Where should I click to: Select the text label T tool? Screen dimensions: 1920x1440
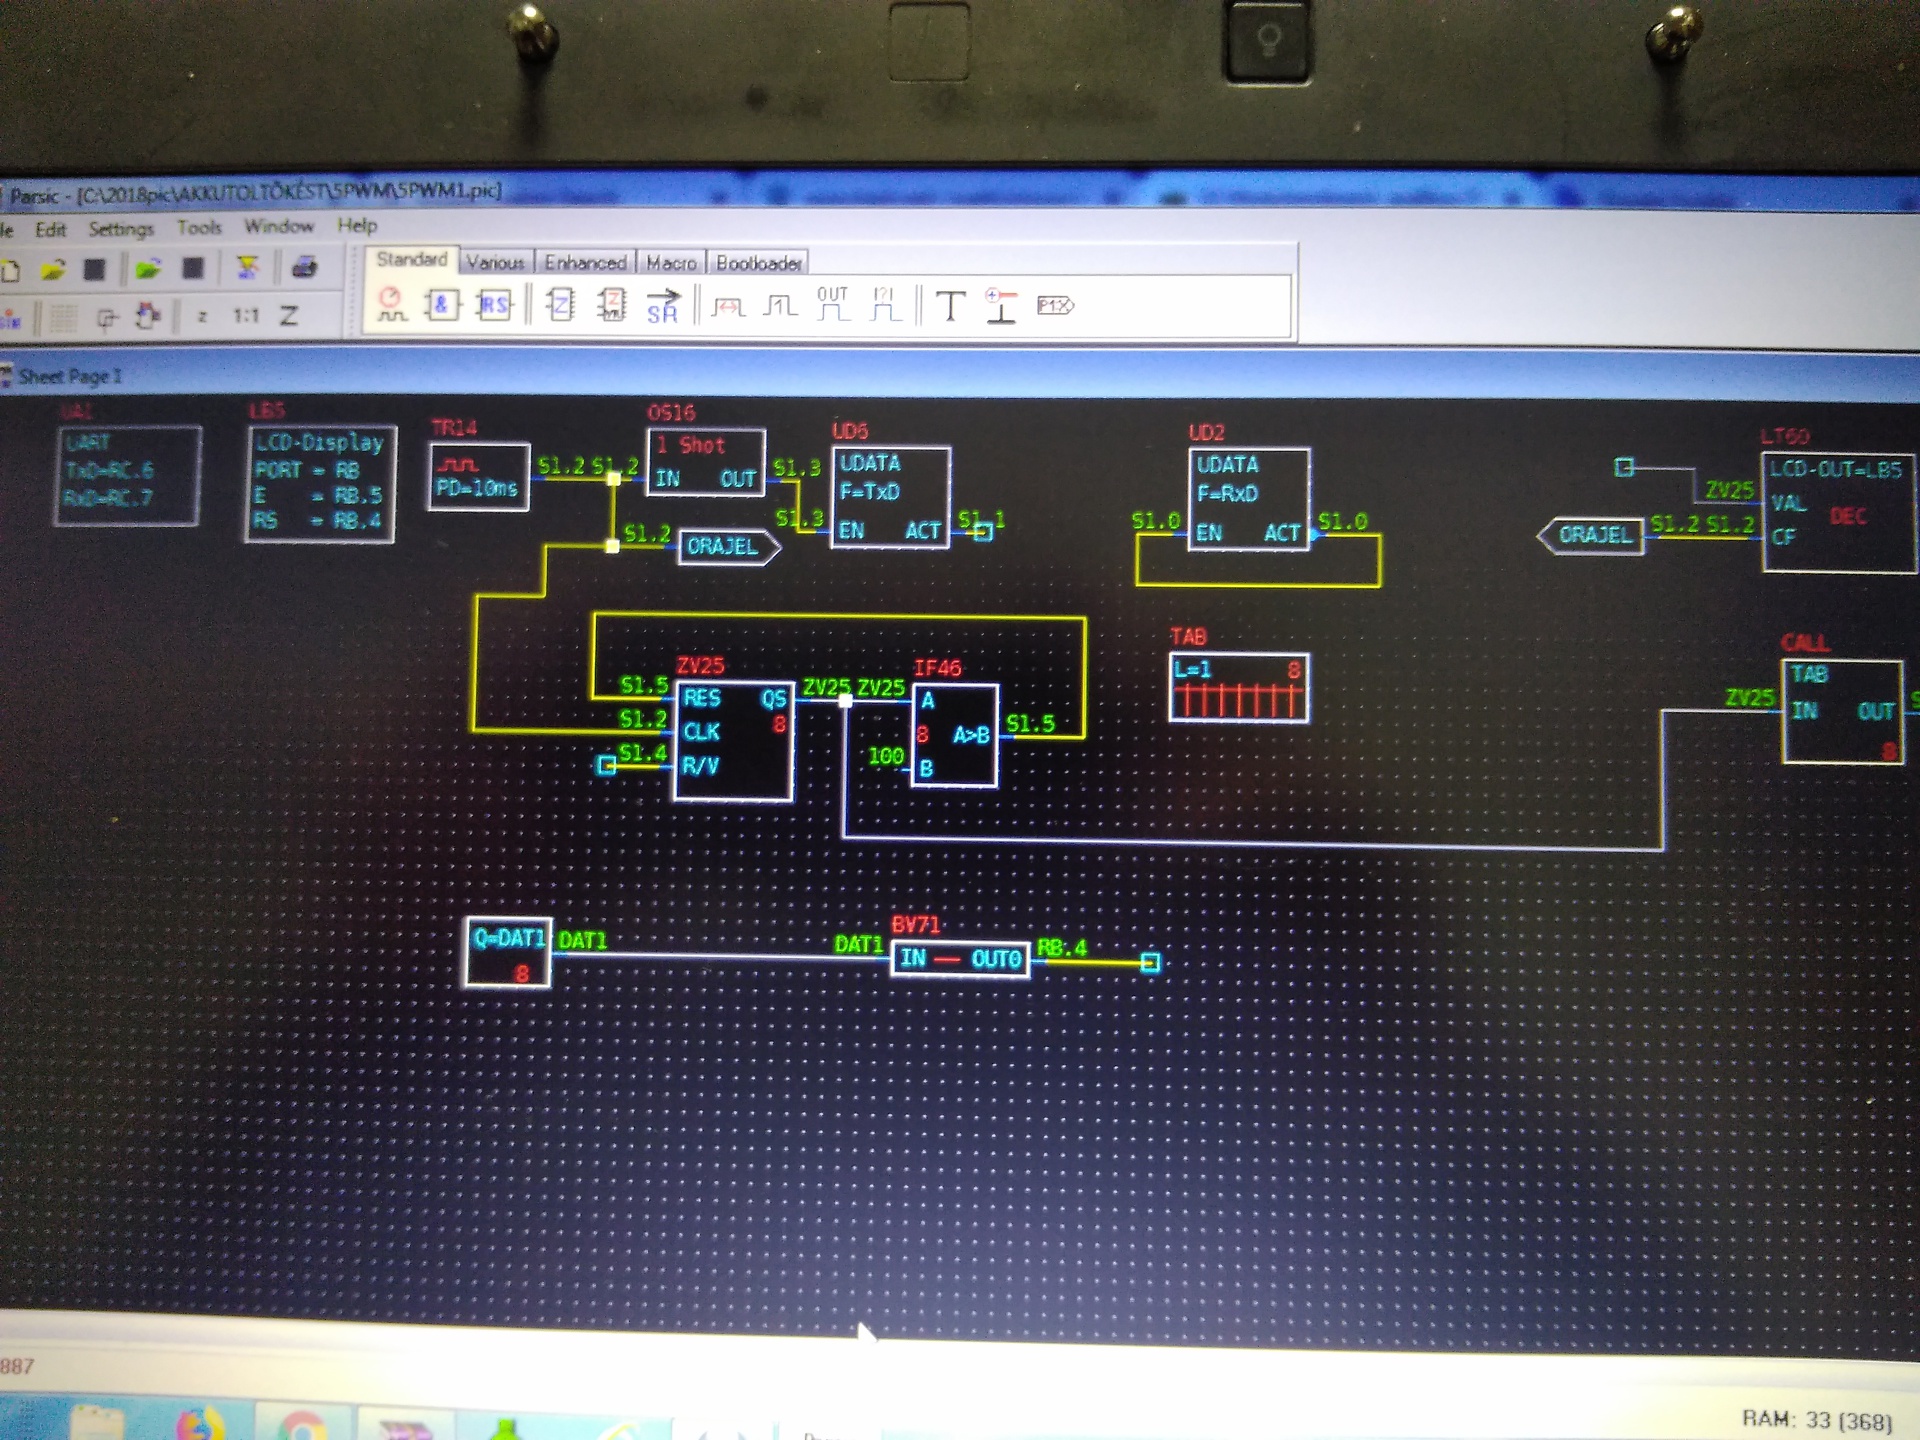pos(950,306)
